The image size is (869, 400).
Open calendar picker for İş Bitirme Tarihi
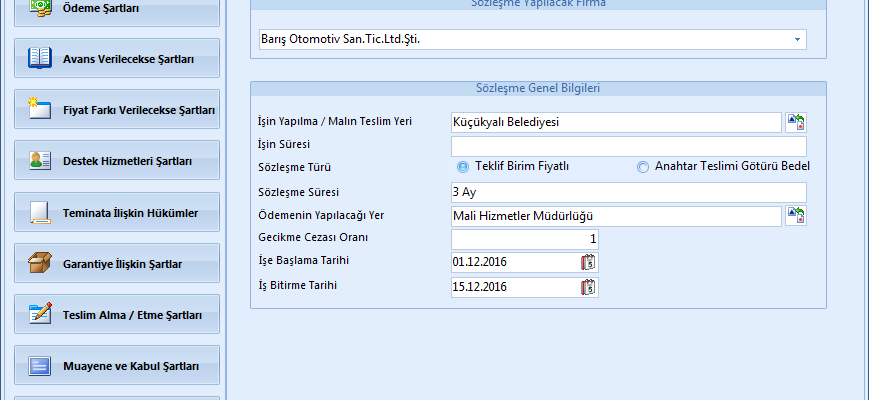click(588, 287)
